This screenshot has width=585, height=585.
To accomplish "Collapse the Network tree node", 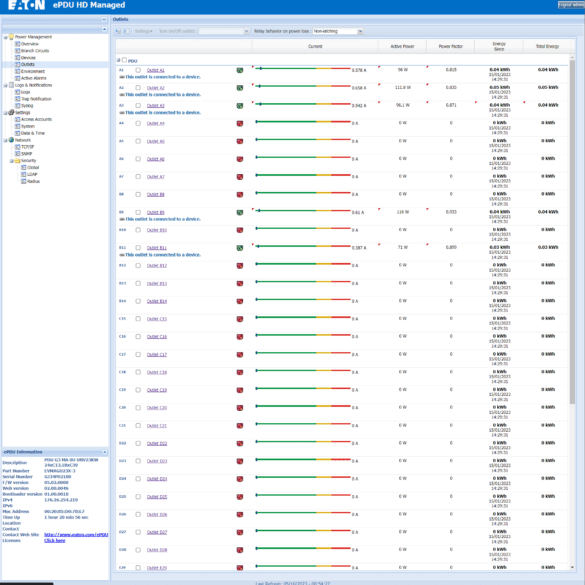I will tap(6, 140).
